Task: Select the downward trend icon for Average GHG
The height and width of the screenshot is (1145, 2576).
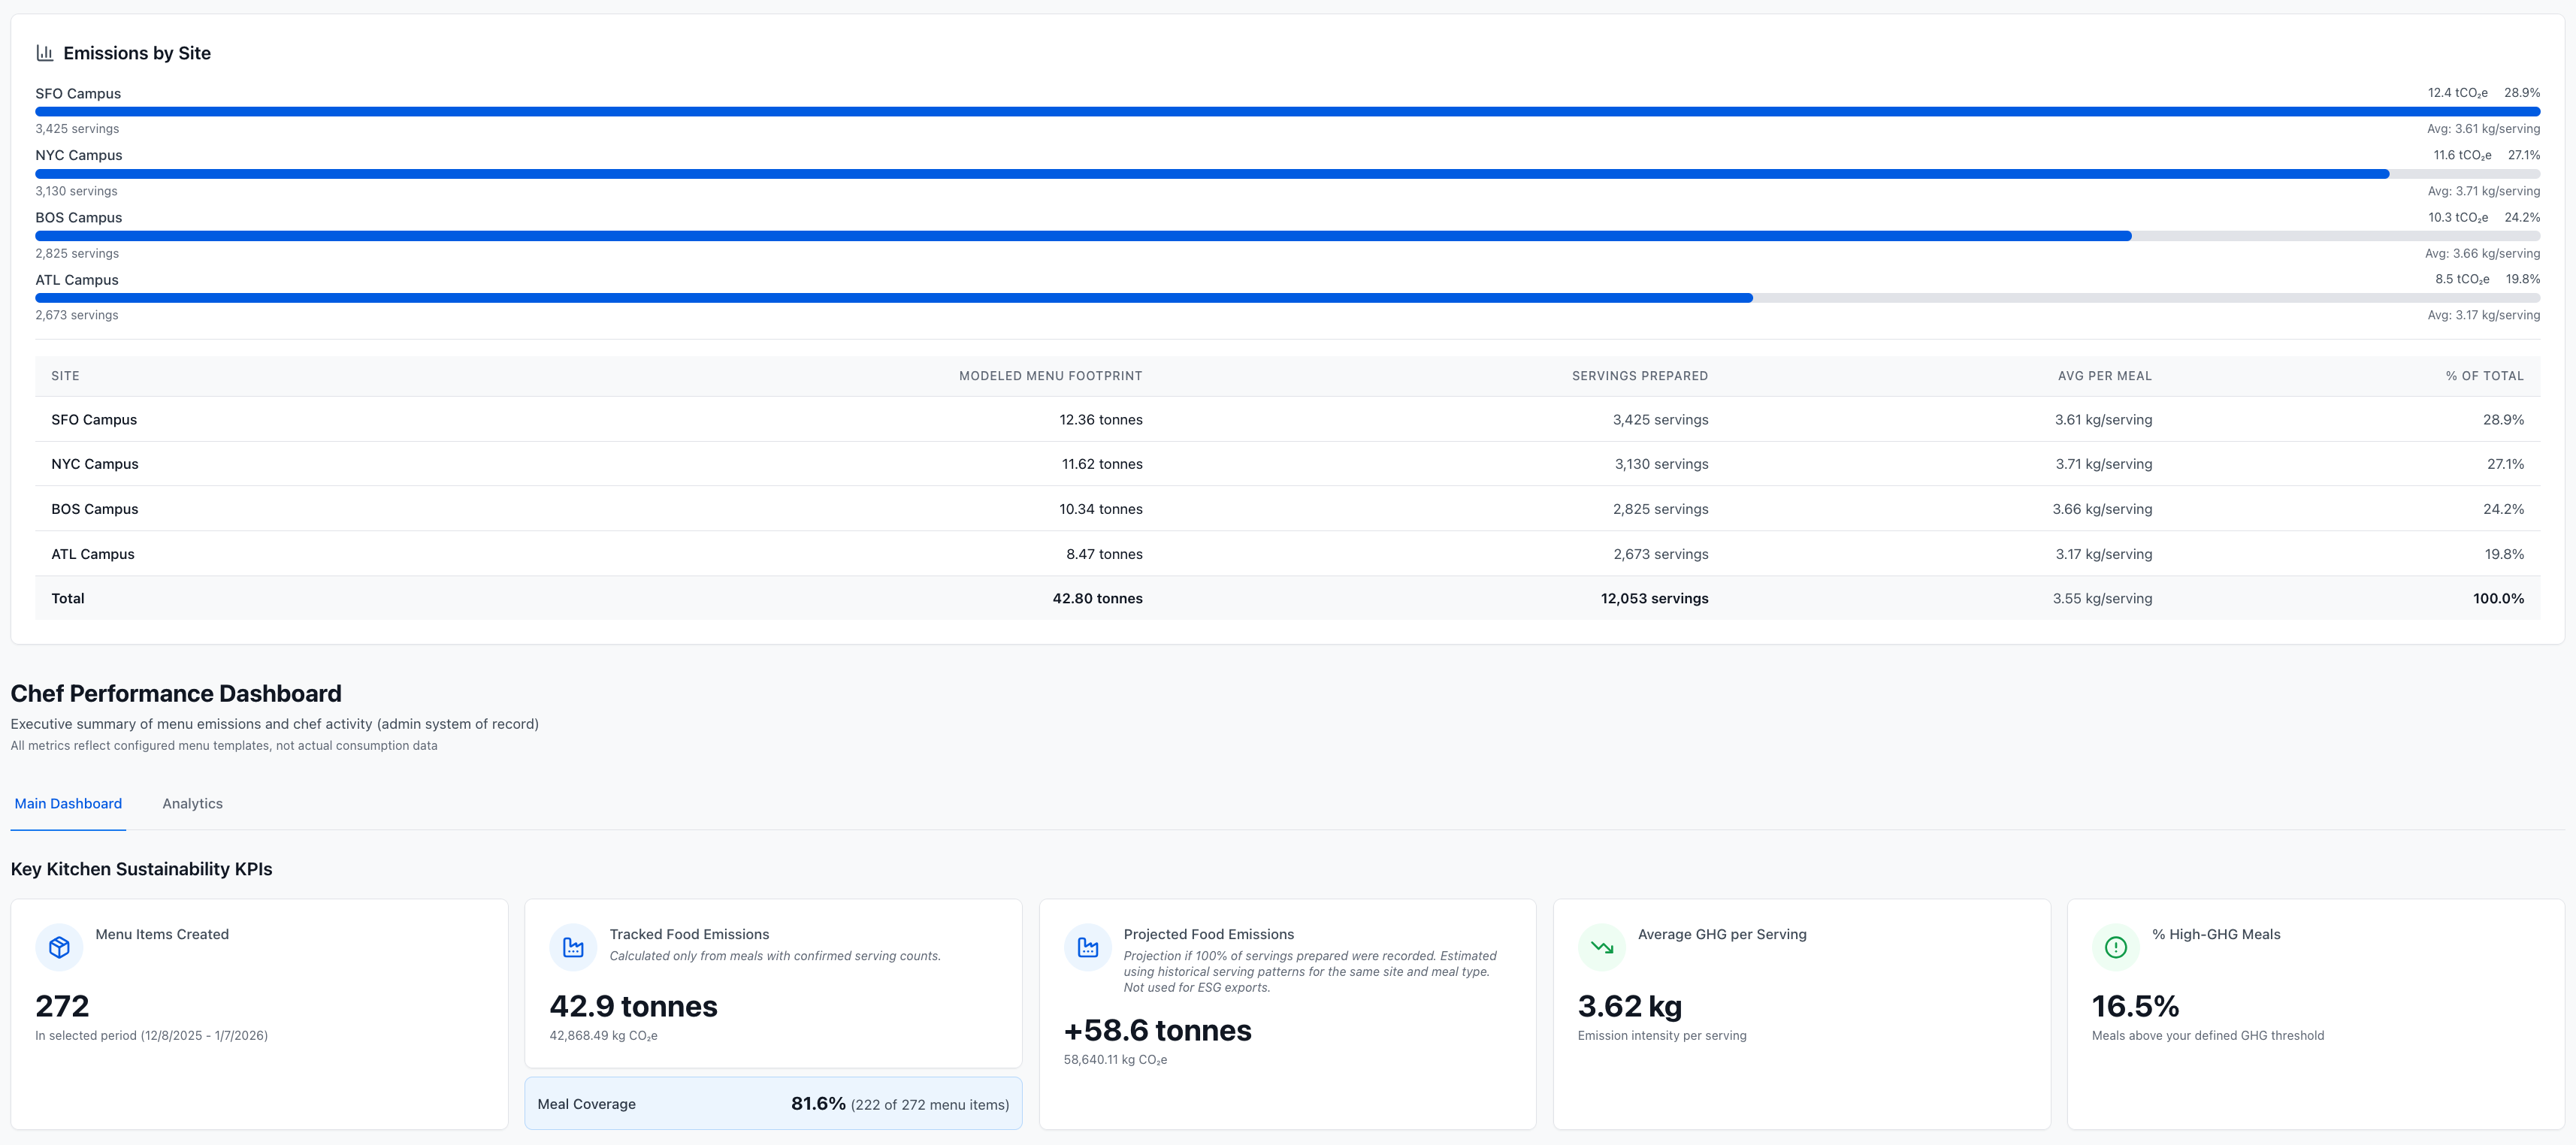Action: (1601, 946)
